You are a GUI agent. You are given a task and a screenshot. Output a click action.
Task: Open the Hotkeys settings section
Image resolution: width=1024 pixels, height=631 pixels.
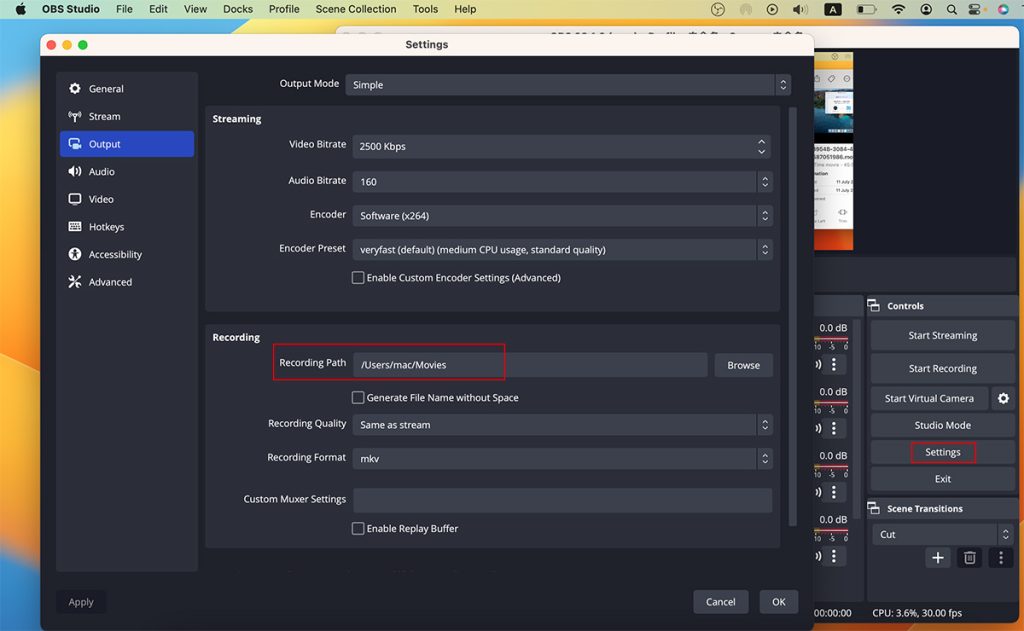[127, 227]
